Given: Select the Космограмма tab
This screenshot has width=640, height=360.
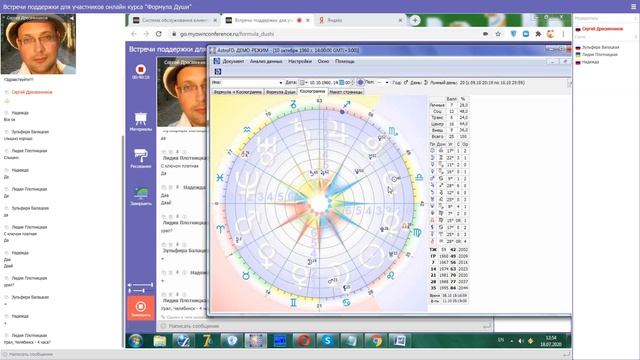Looking at the screenshot, I should [x=312, y=92].
